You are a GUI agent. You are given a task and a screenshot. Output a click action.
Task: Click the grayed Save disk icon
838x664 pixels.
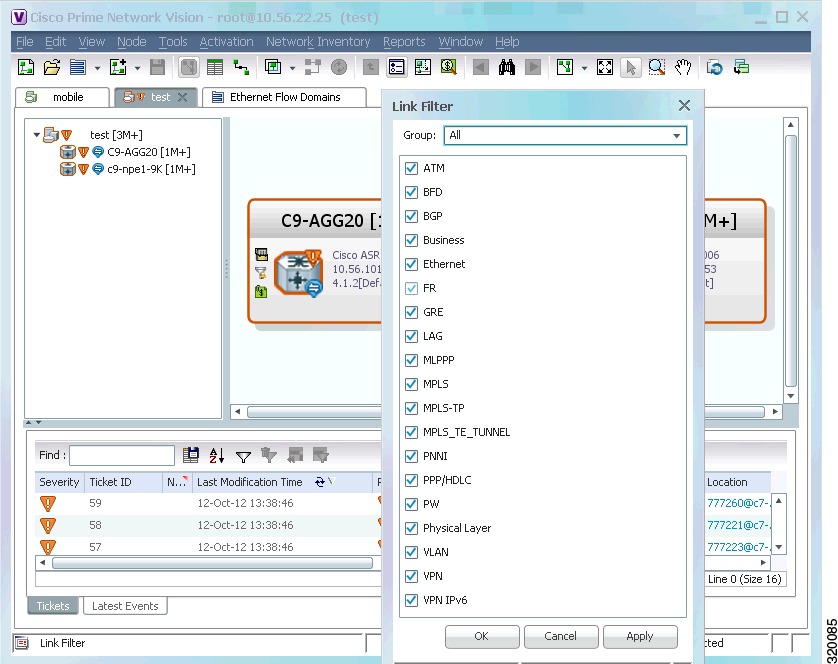[x=157, y=67]
